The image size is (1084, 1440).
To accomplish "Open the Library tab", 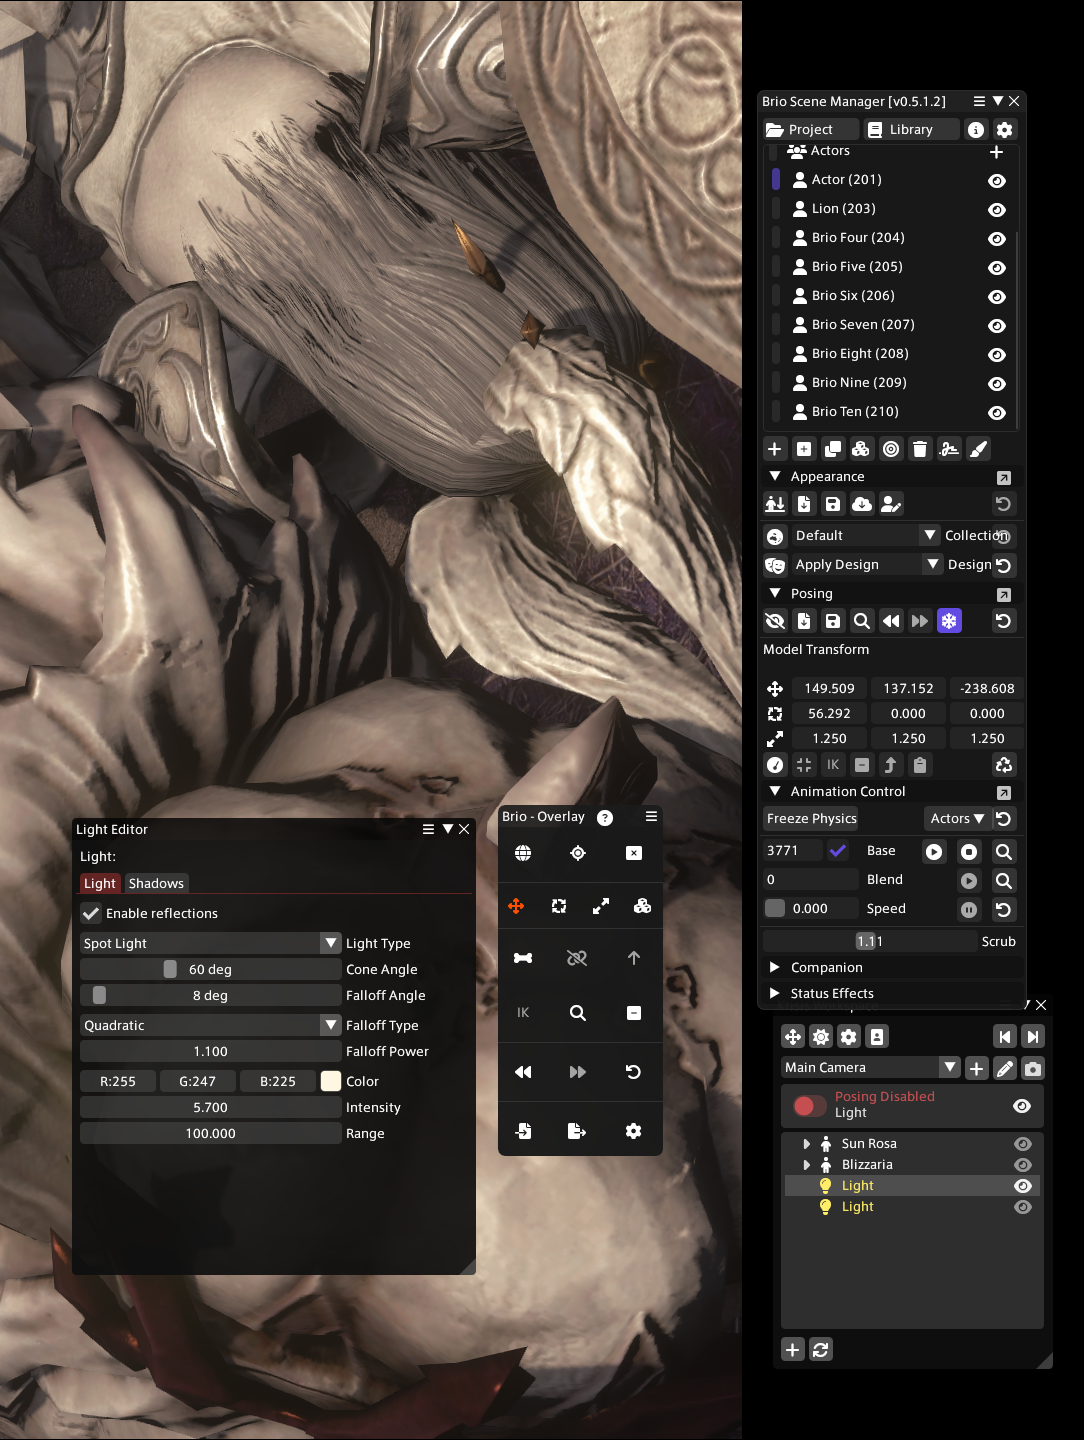I will 911,130.
